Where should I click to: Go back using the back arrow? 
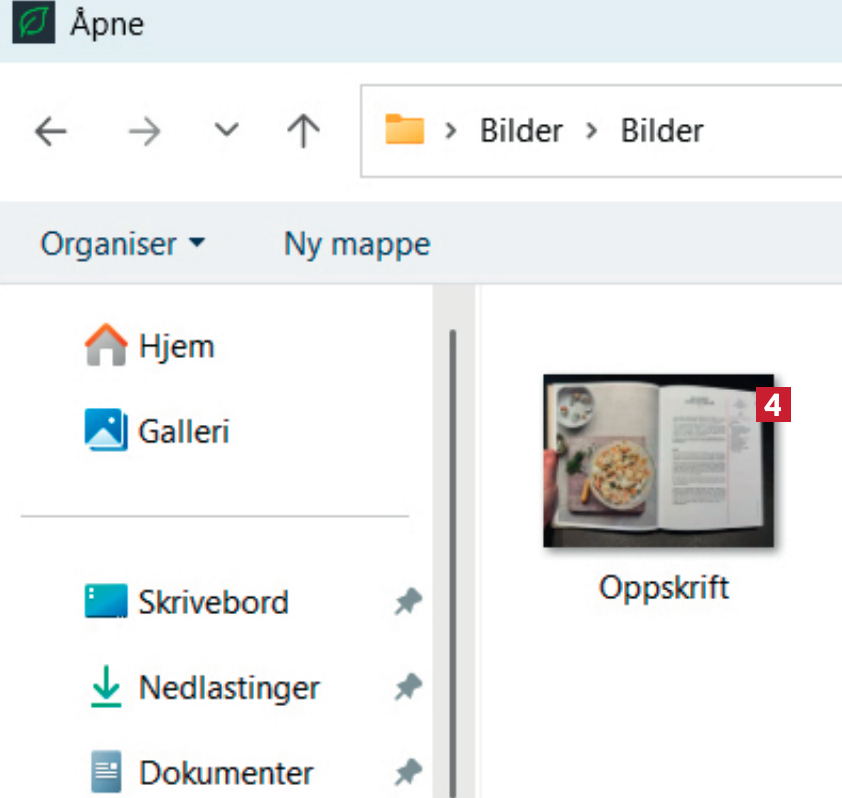pos(51,131)
